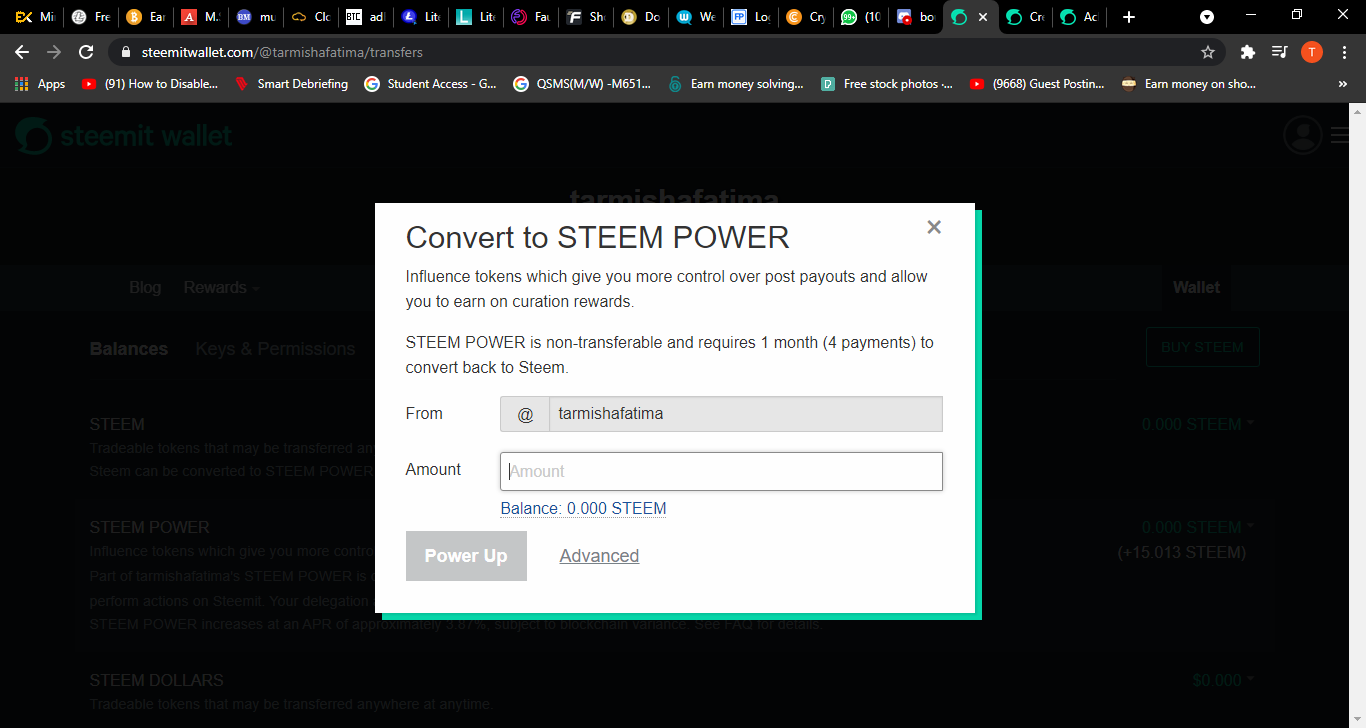Click the BUY STEEM button
The height and width of the screenshot is (728, 1366).
(1202, 348)
